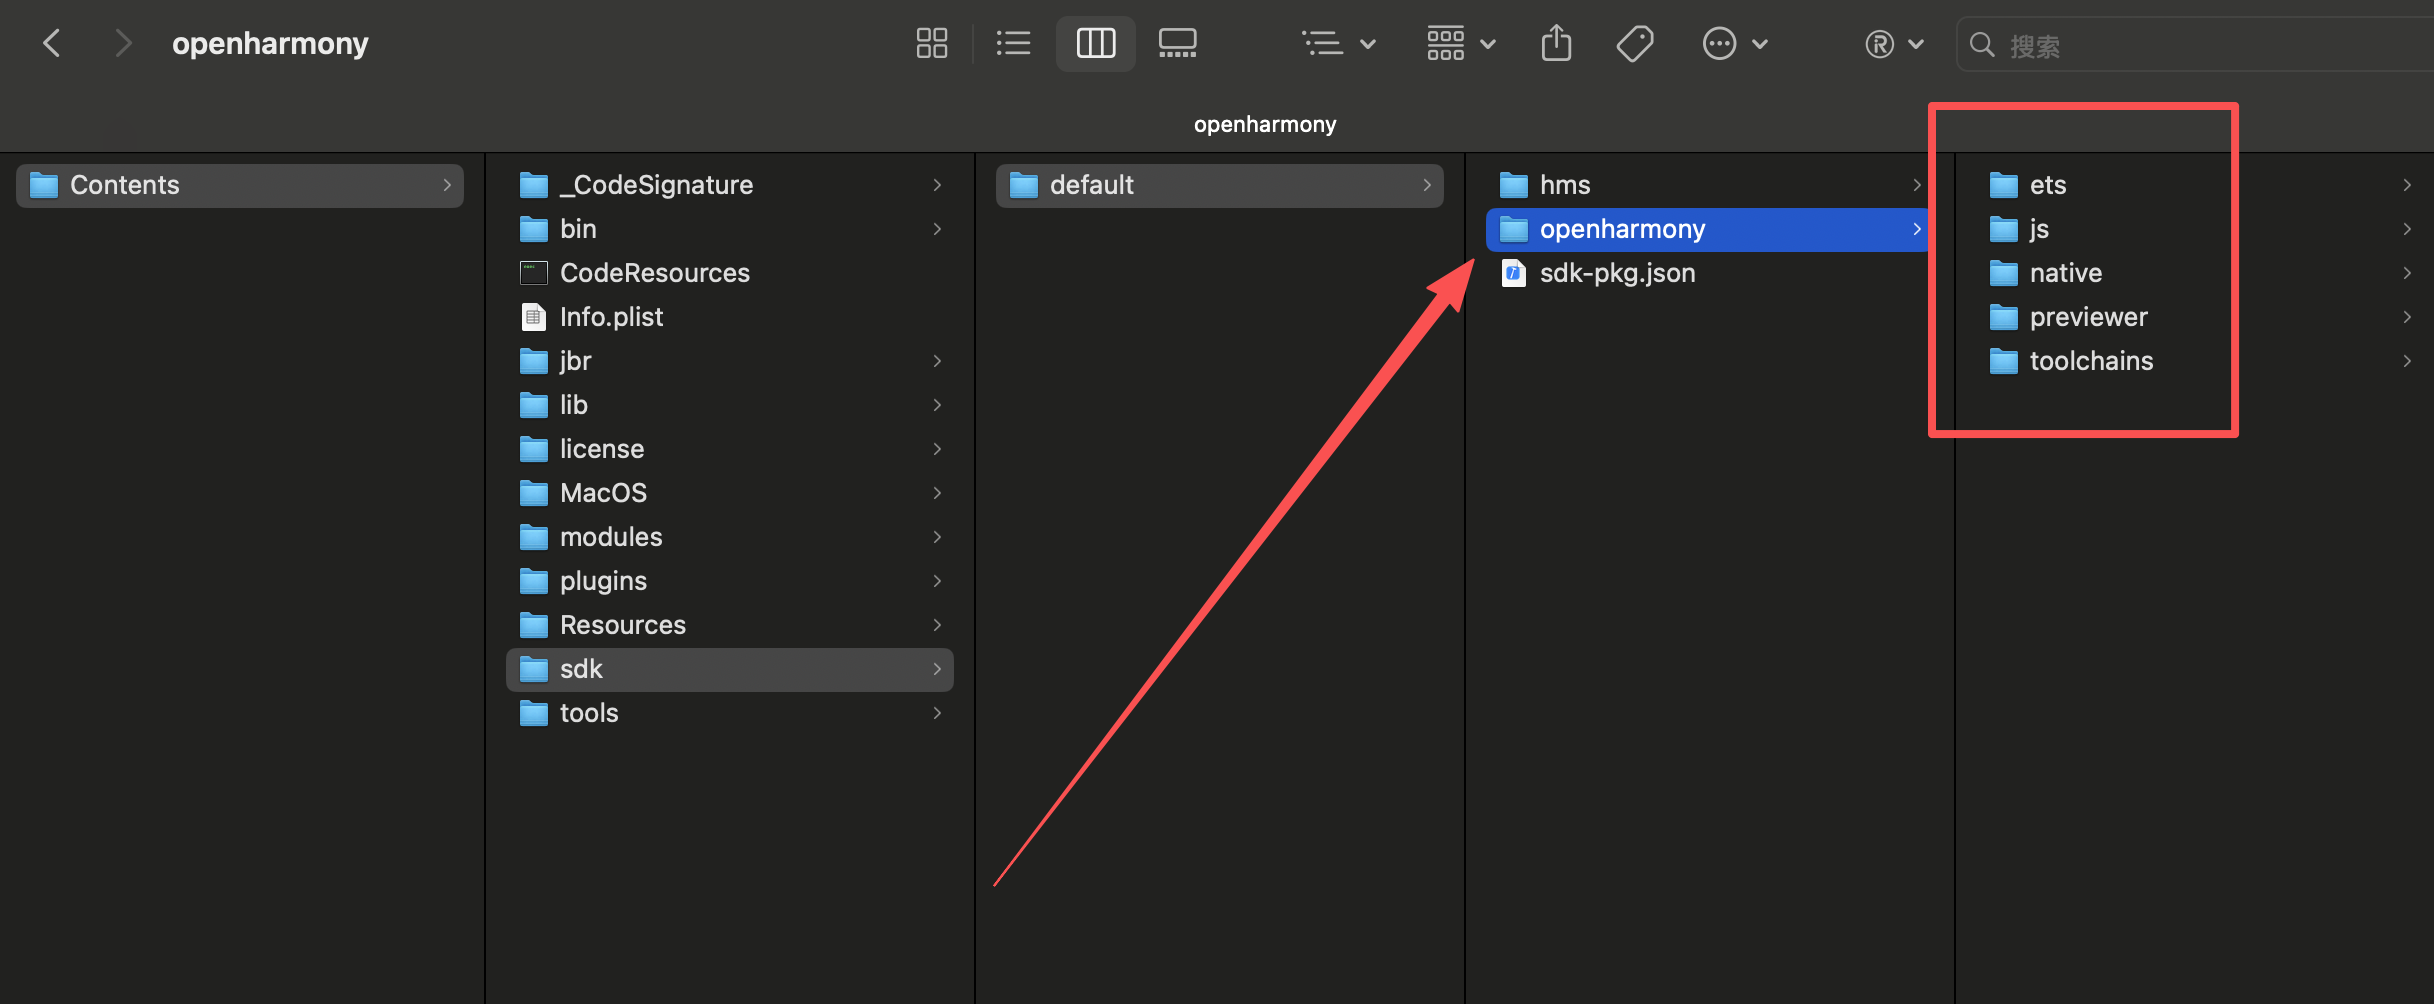This screenshot has height=1004, width=2434.
Task: Click the Tags icon in the toolbar
Action: [x=1636, y=43]
